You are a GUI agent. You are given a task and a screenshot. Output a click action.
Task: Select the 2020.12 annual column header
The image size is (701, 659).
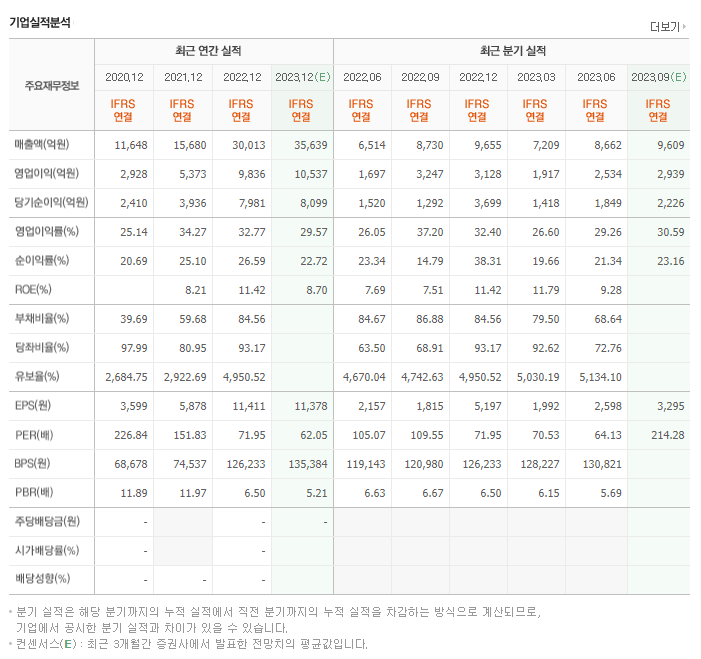124,77
